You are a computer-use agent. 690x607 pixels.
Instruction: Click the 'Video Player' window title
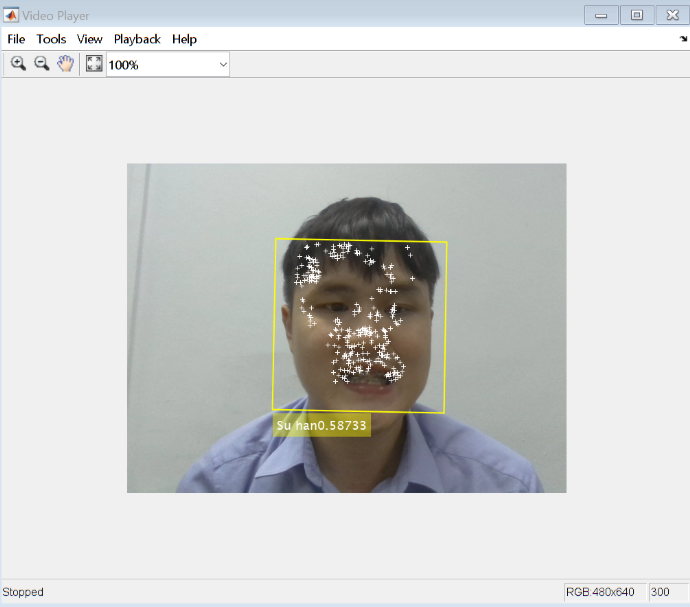click(x=55, y=16)
